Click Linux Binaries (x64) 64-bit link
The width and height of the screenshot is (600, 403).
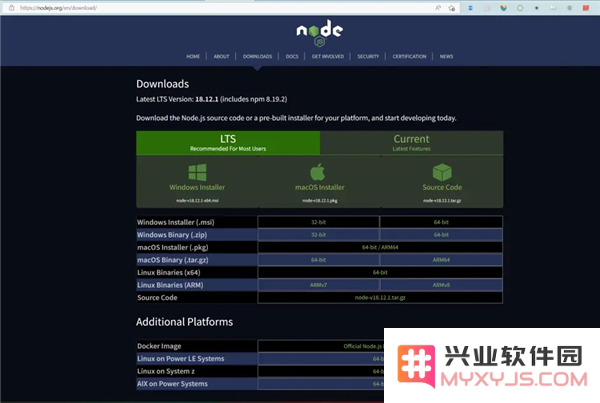coord(380,272)
